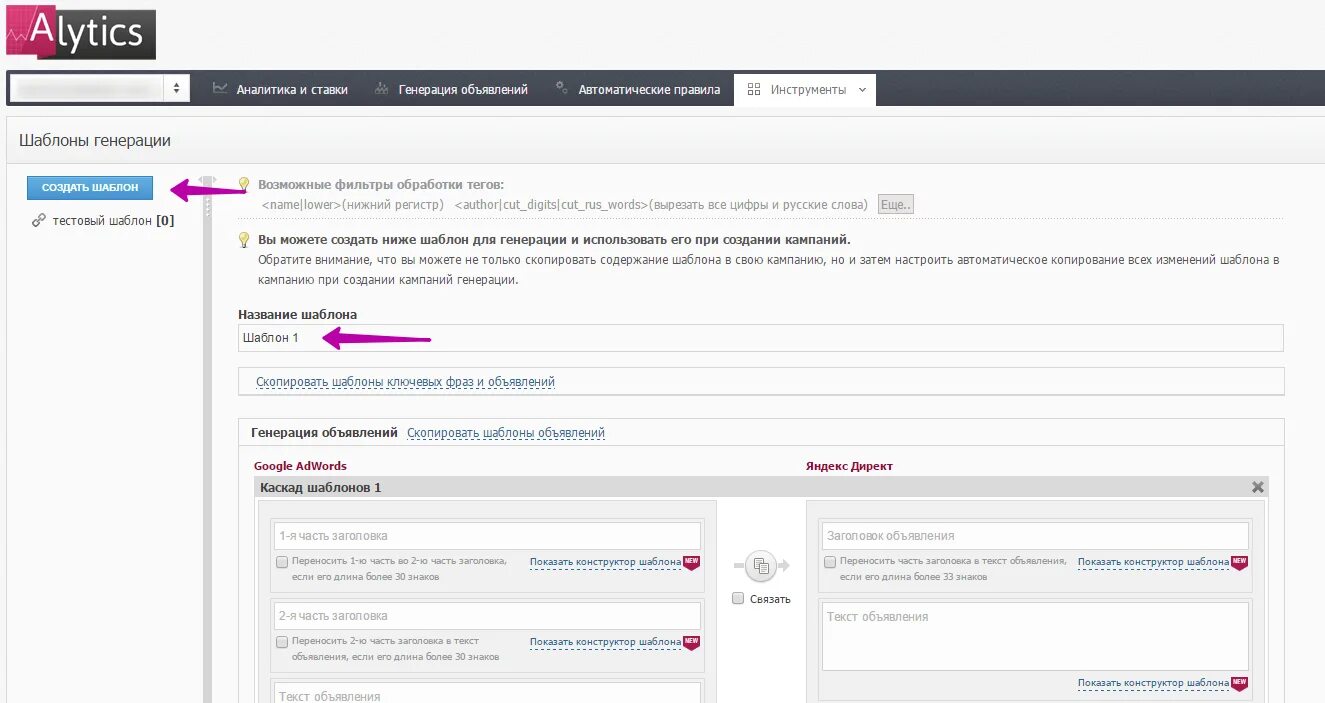Click the AdWords Текст объявления field
The height and width of the screenshot is (703, 1325).
tap(487, 693)
